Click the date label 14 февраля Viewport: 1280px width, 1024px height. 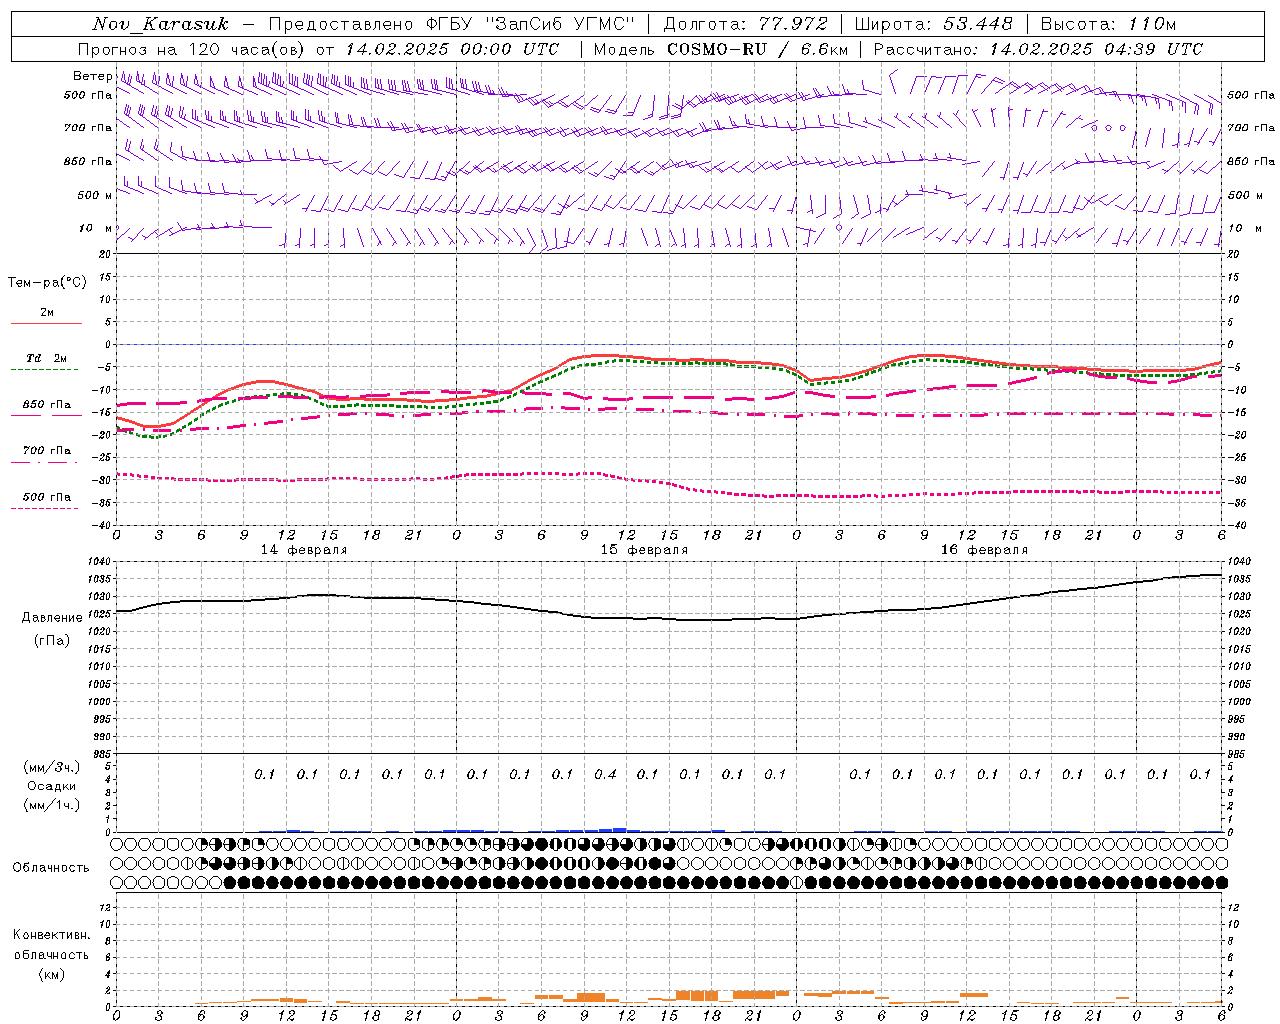[x=304, y=550]
